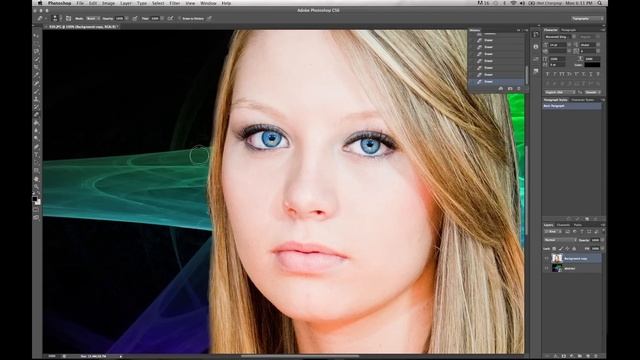This screenshot has height=360, width=640.
Task: Click the Character panel text color swatch
Action: pyautogui.click(x=592, y=64)
